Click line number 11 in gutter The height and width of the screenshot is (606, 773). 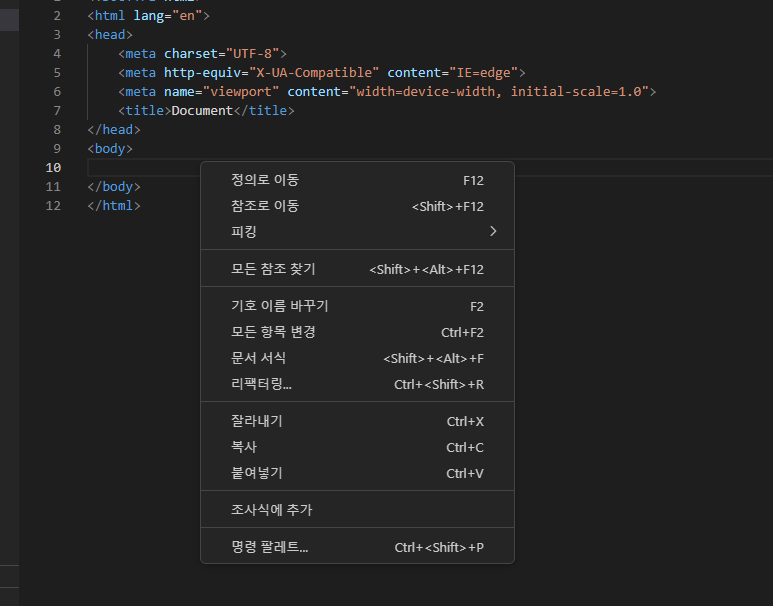click(53, 186)
